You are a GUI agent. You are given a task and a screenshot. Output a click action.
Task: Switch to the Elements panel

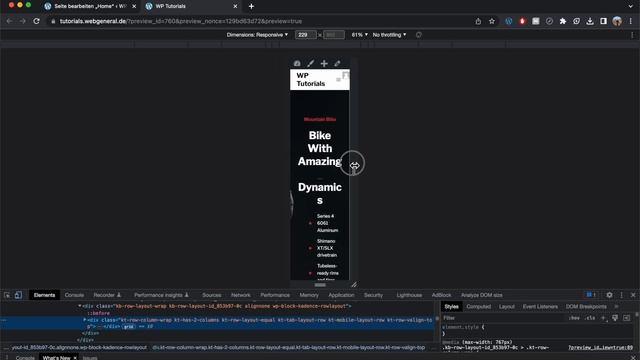44,295
